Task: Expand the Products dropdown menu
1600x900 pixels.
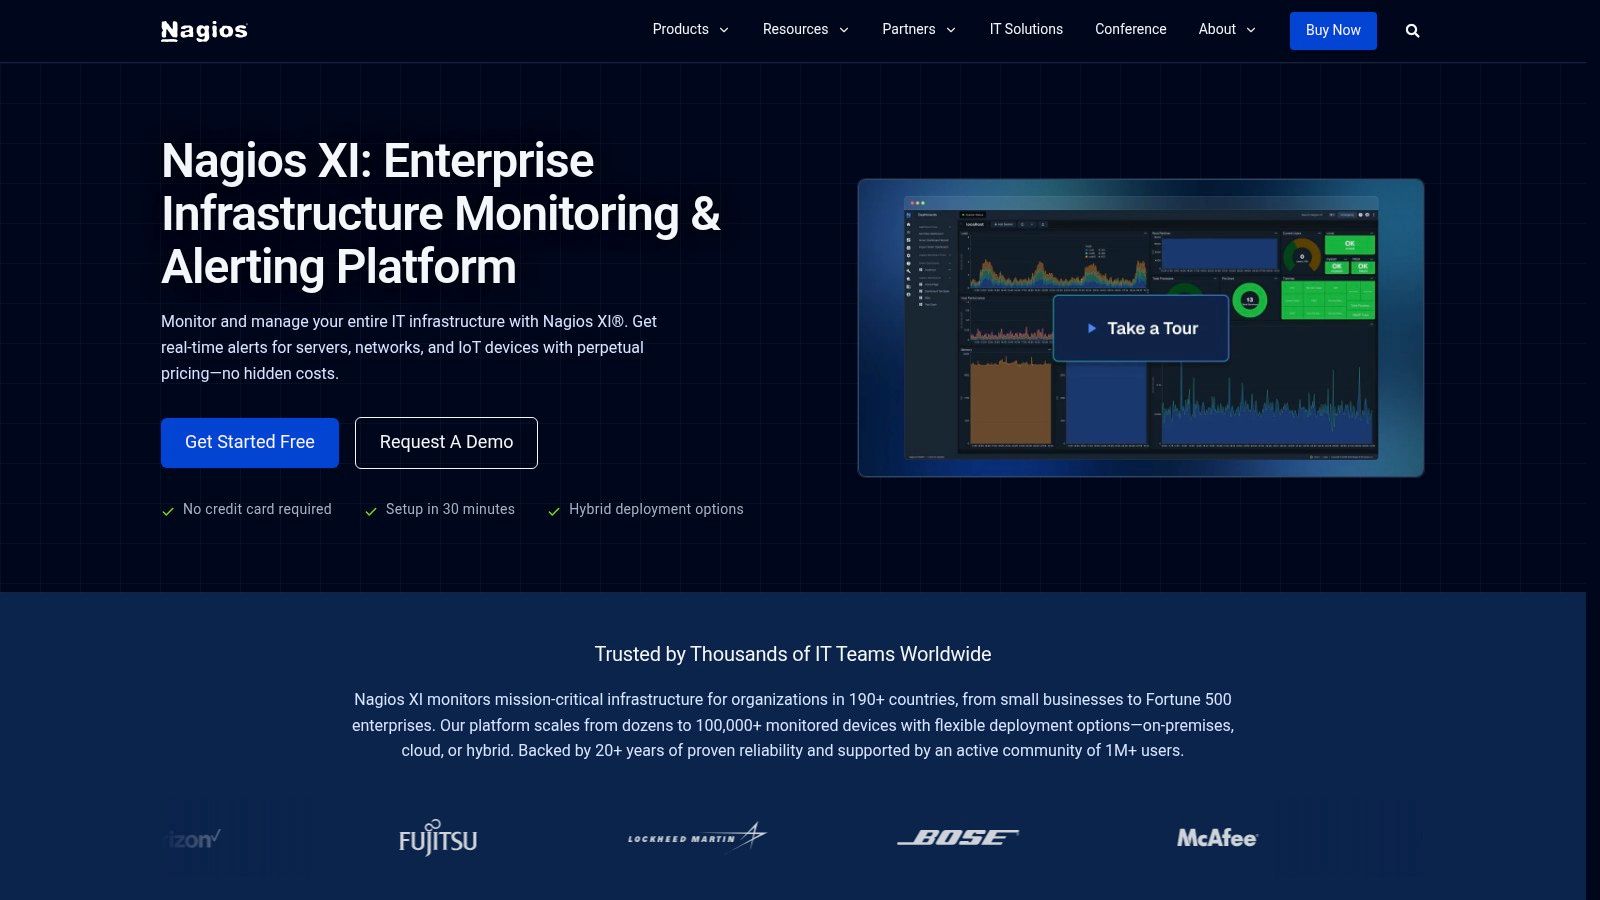Action: (690, 30)
